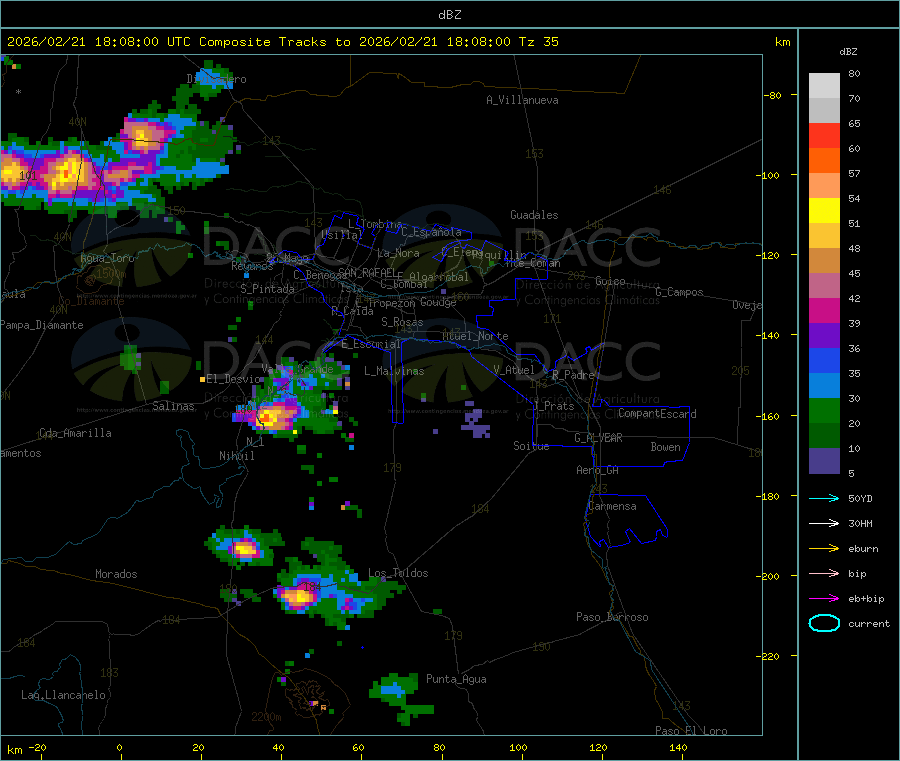Pick the bright green 30–20 dBZ swatch
The width and height of the screenshot is (900, 761).
click(x=824, y=411)
